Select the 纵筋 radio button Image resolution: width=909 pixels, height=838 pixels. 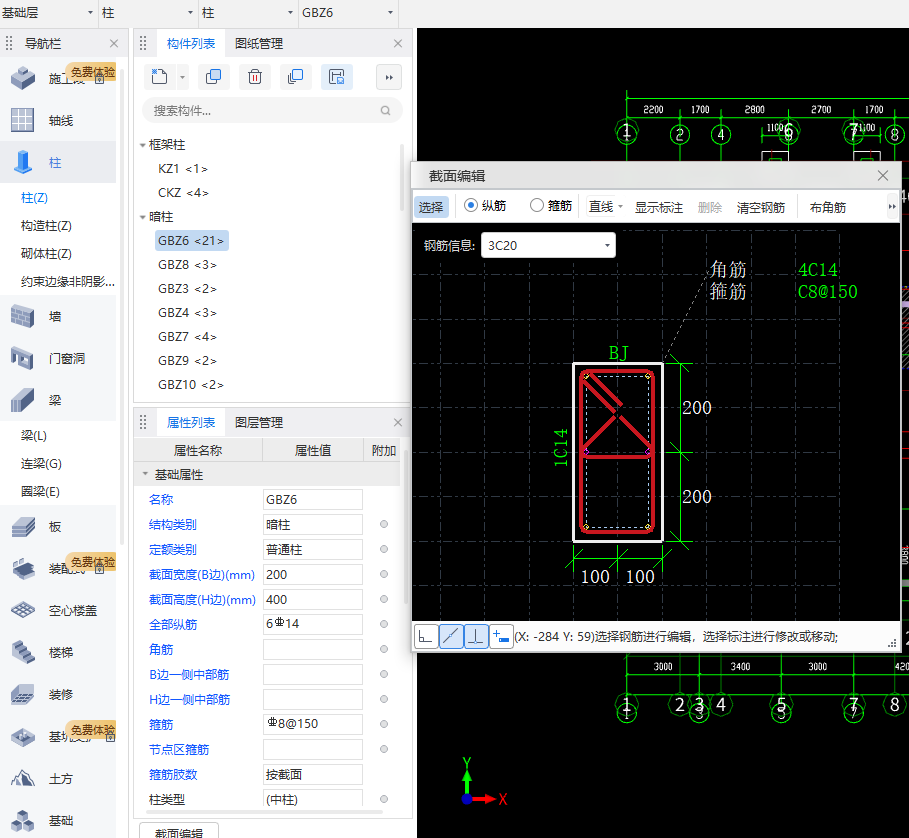click(471, 205)
